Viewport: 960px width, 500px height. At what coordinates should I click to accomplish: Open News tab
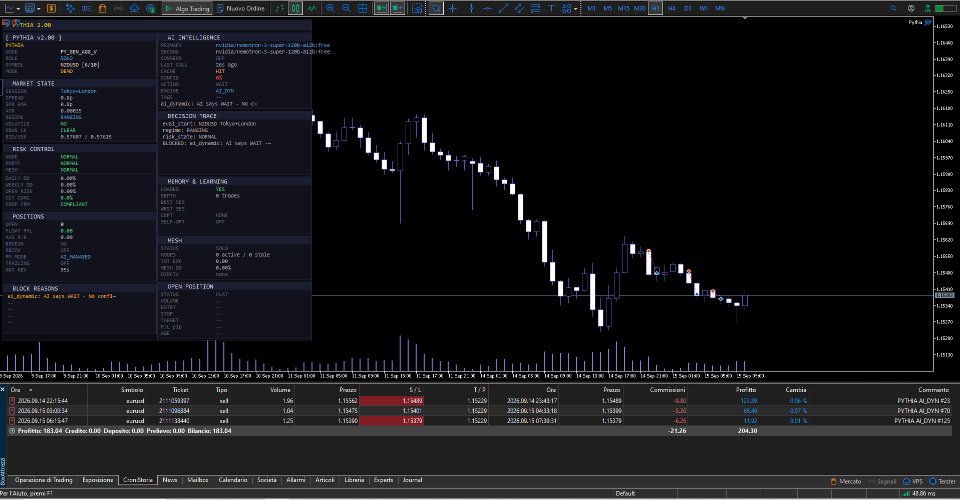click(x=170, y=480)
